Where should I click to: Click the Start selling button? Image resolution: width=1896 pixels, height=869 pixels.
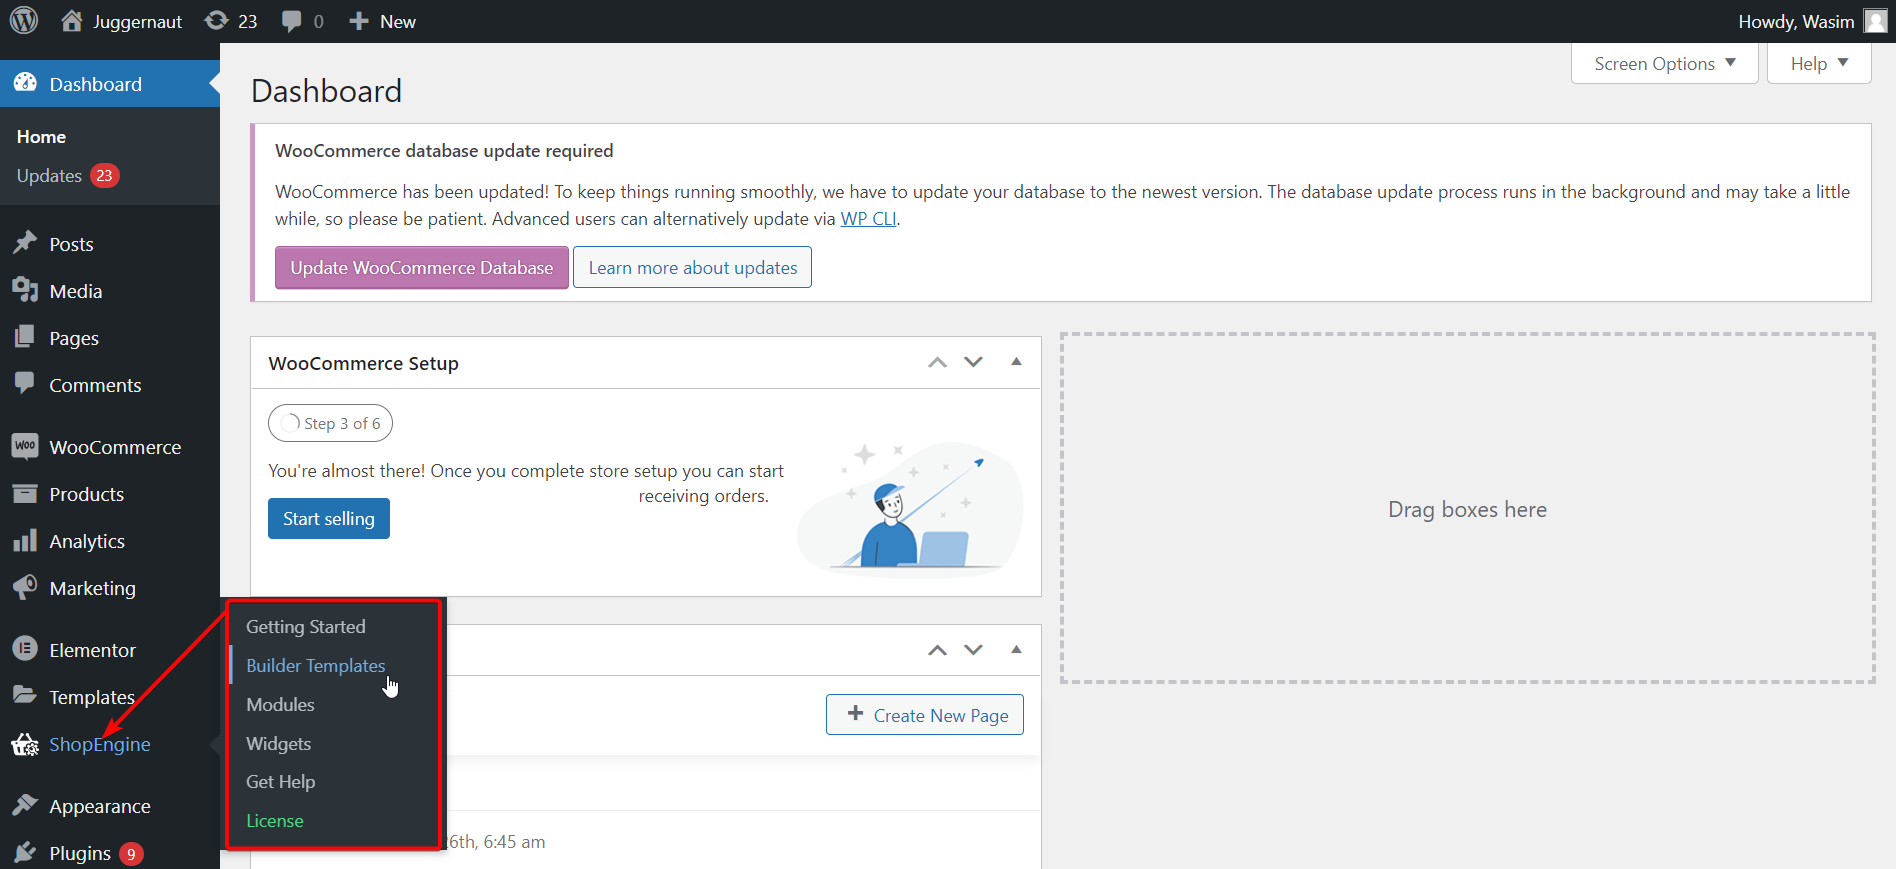pyautogui.click(x=329, y=518)
